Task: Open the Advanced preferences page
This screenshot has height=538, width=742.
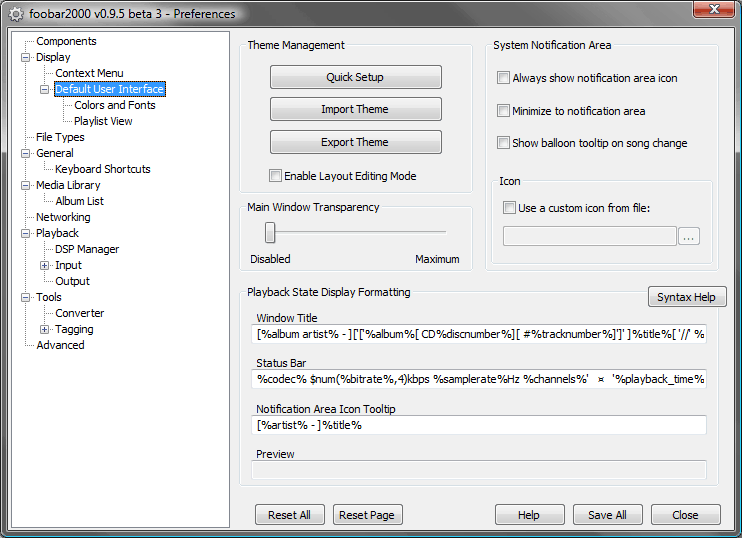Action: (x=60, y=345)
